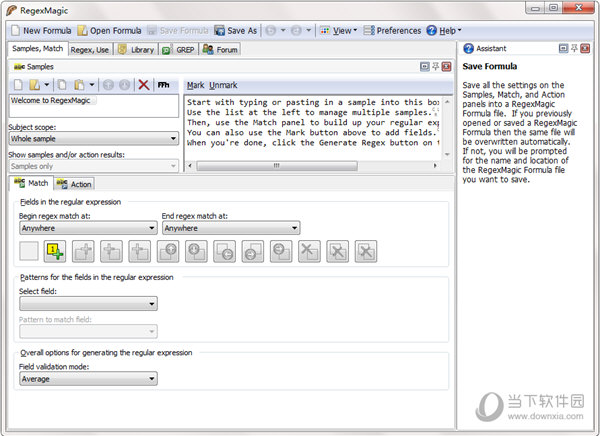Float the Samples panel via restore icon

(x=425, y=67)
